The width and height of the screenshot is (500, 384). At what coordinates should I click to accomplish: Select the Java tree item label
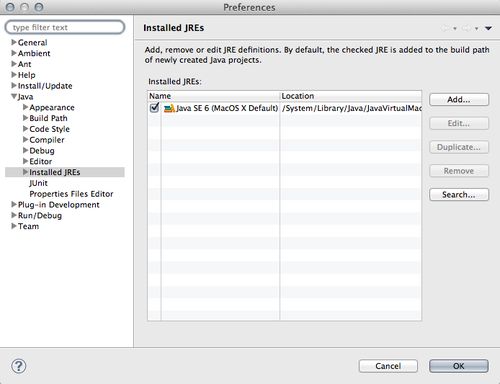(x=25, y=97)
